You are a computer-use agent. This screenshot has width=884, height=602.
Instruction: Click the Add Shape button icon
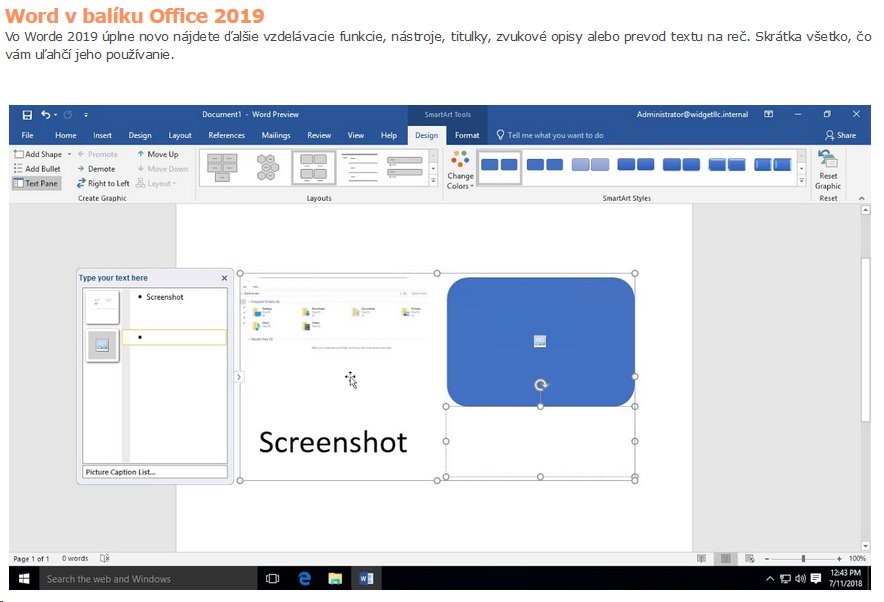20,154
